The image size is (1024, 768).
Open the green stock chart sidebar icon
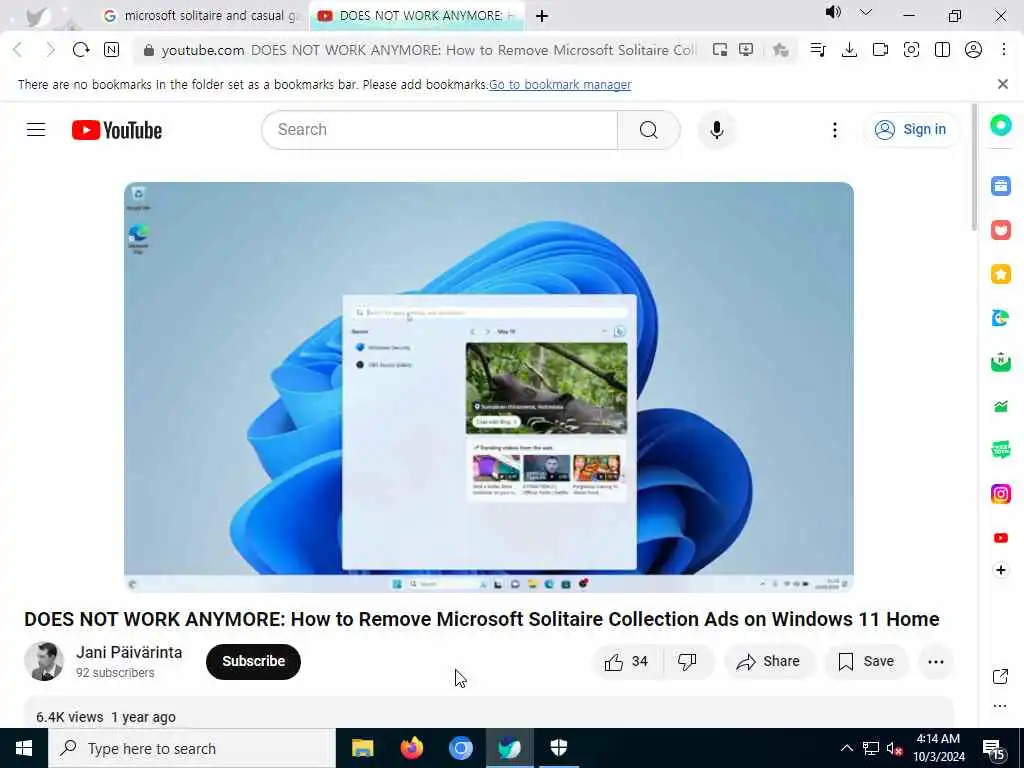(x=1000, y=406)
